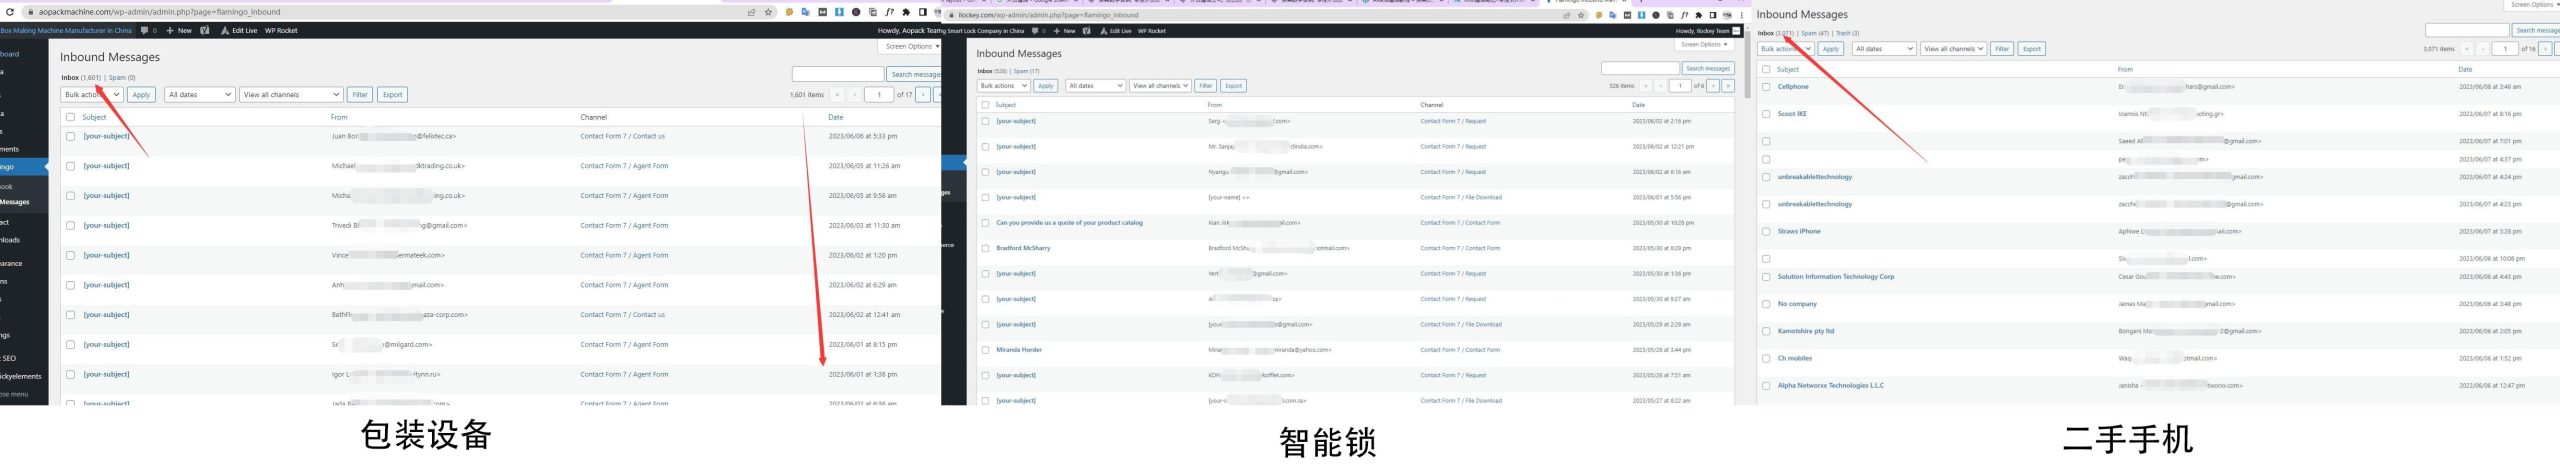Open 'Can you provide us a quote' message

1069,223
